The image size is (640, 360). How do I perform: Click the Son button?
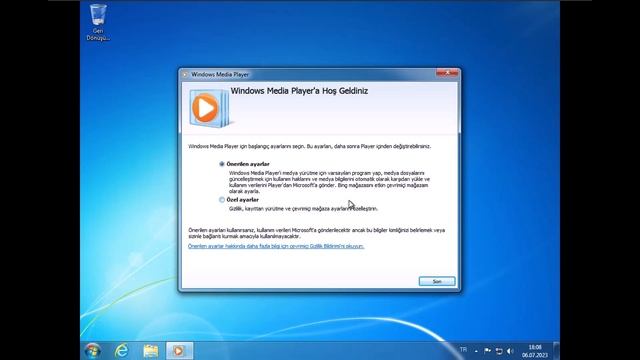pyautogui.click(x=437, y=281)
